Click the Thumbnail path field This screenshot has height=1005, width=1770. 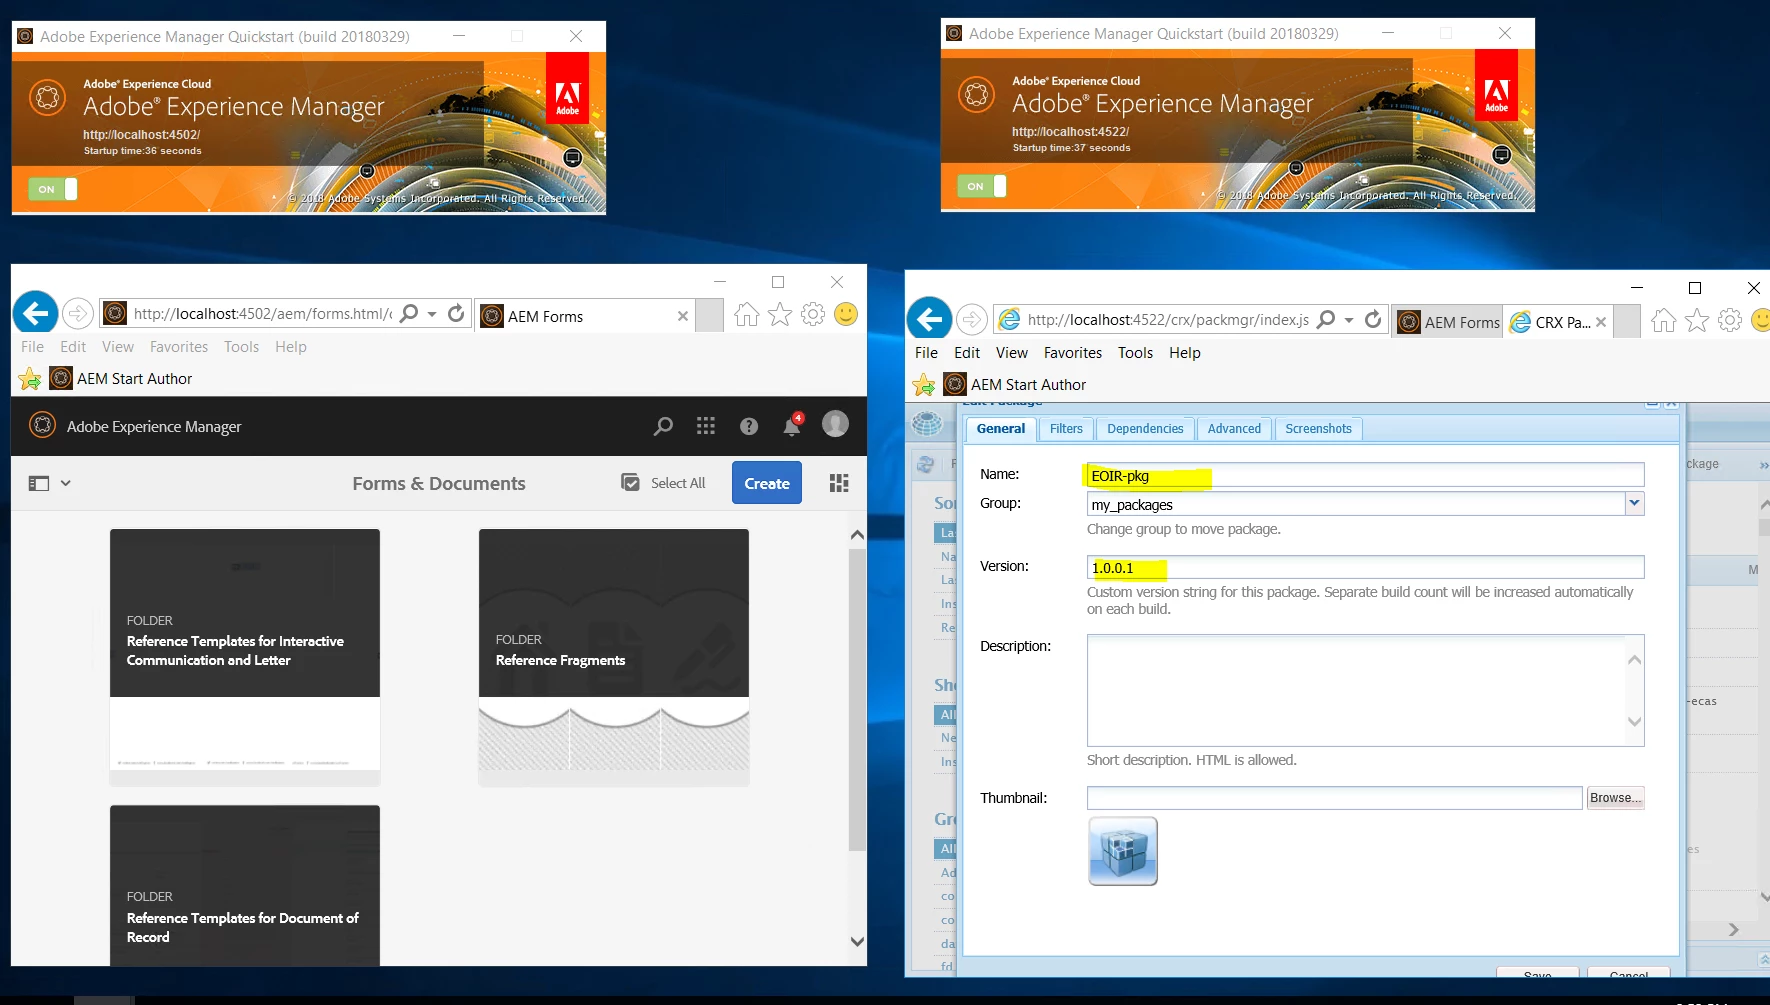pyautogui.click(x=1334, y=798)
